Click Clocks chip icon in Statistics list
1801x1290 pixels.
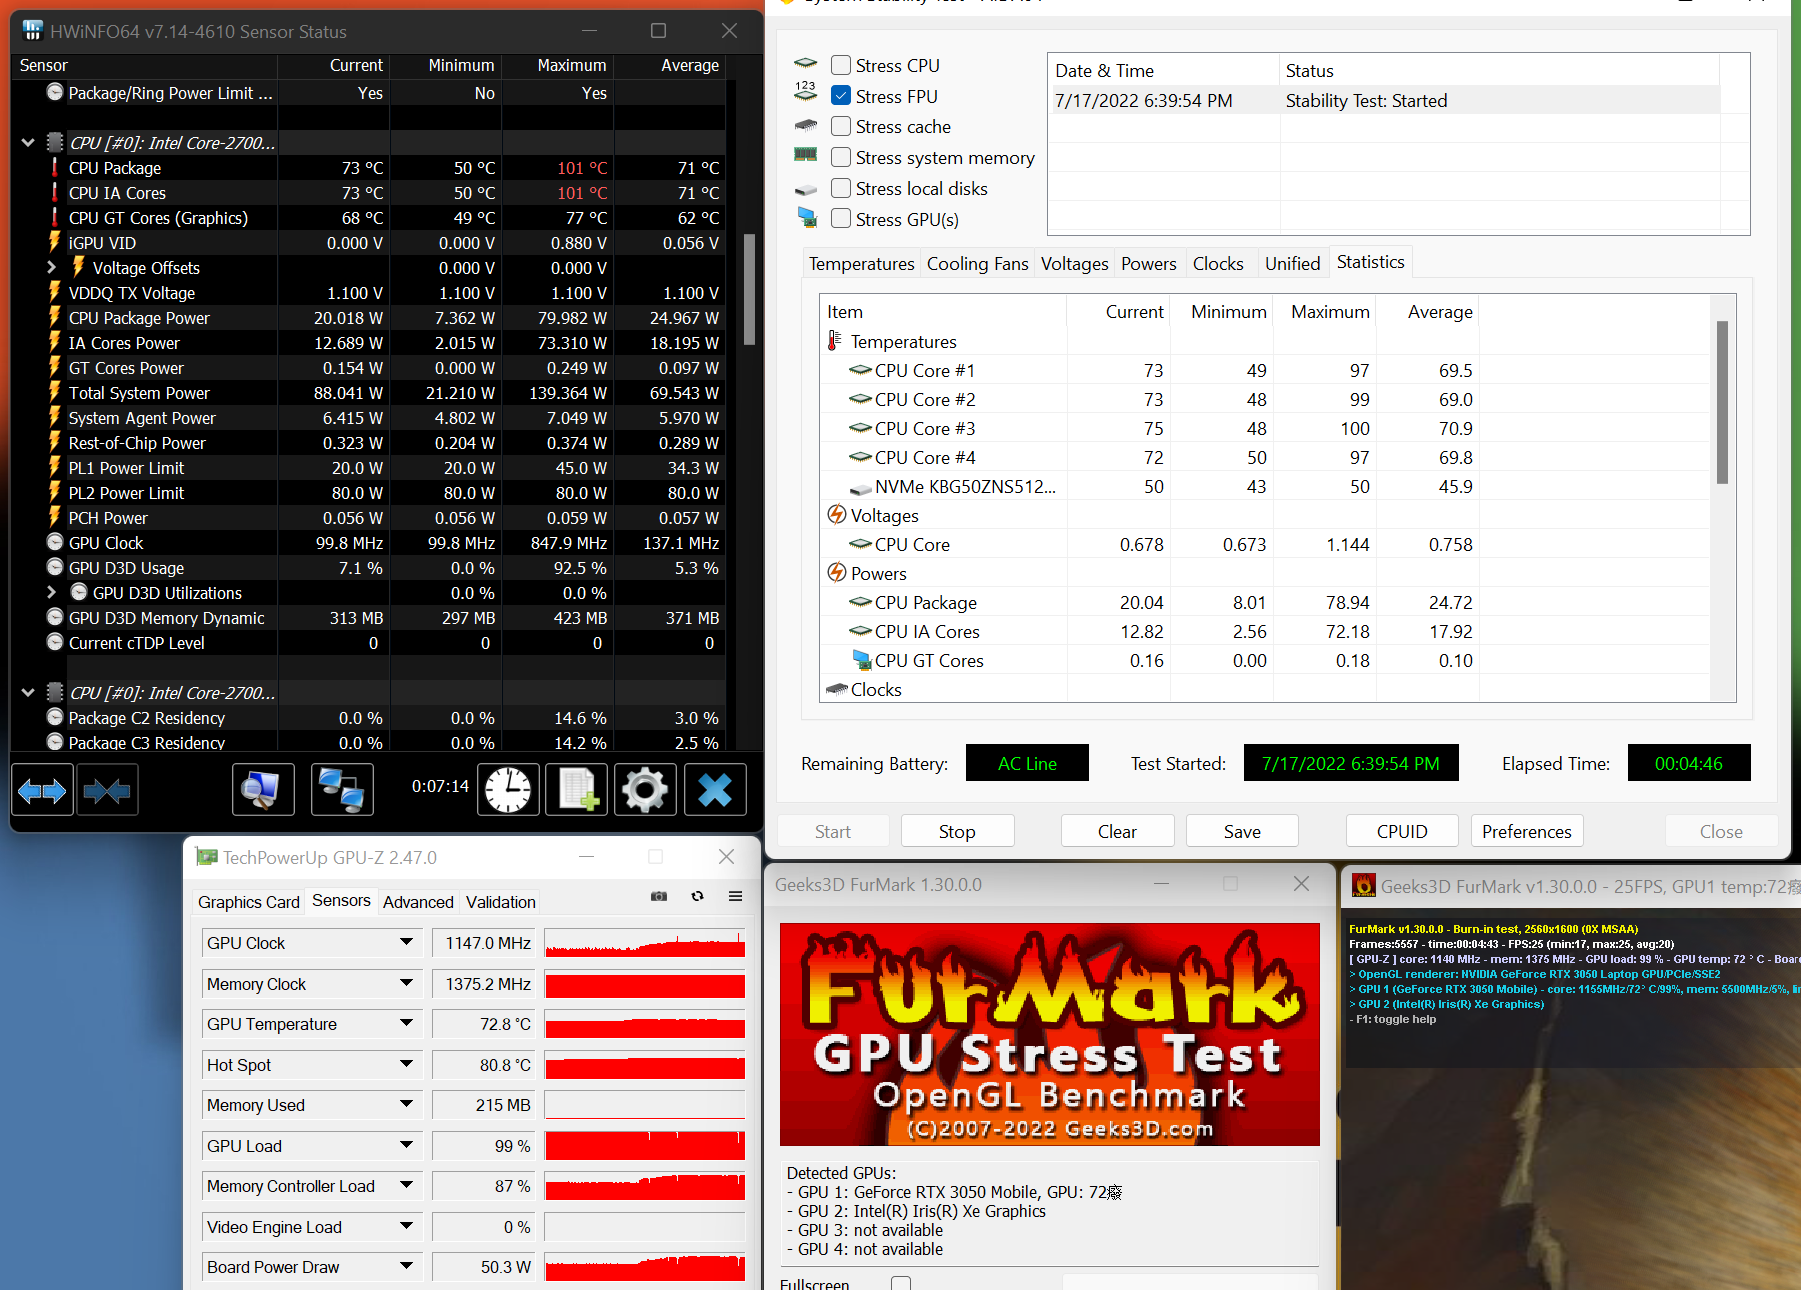point(836,689)
